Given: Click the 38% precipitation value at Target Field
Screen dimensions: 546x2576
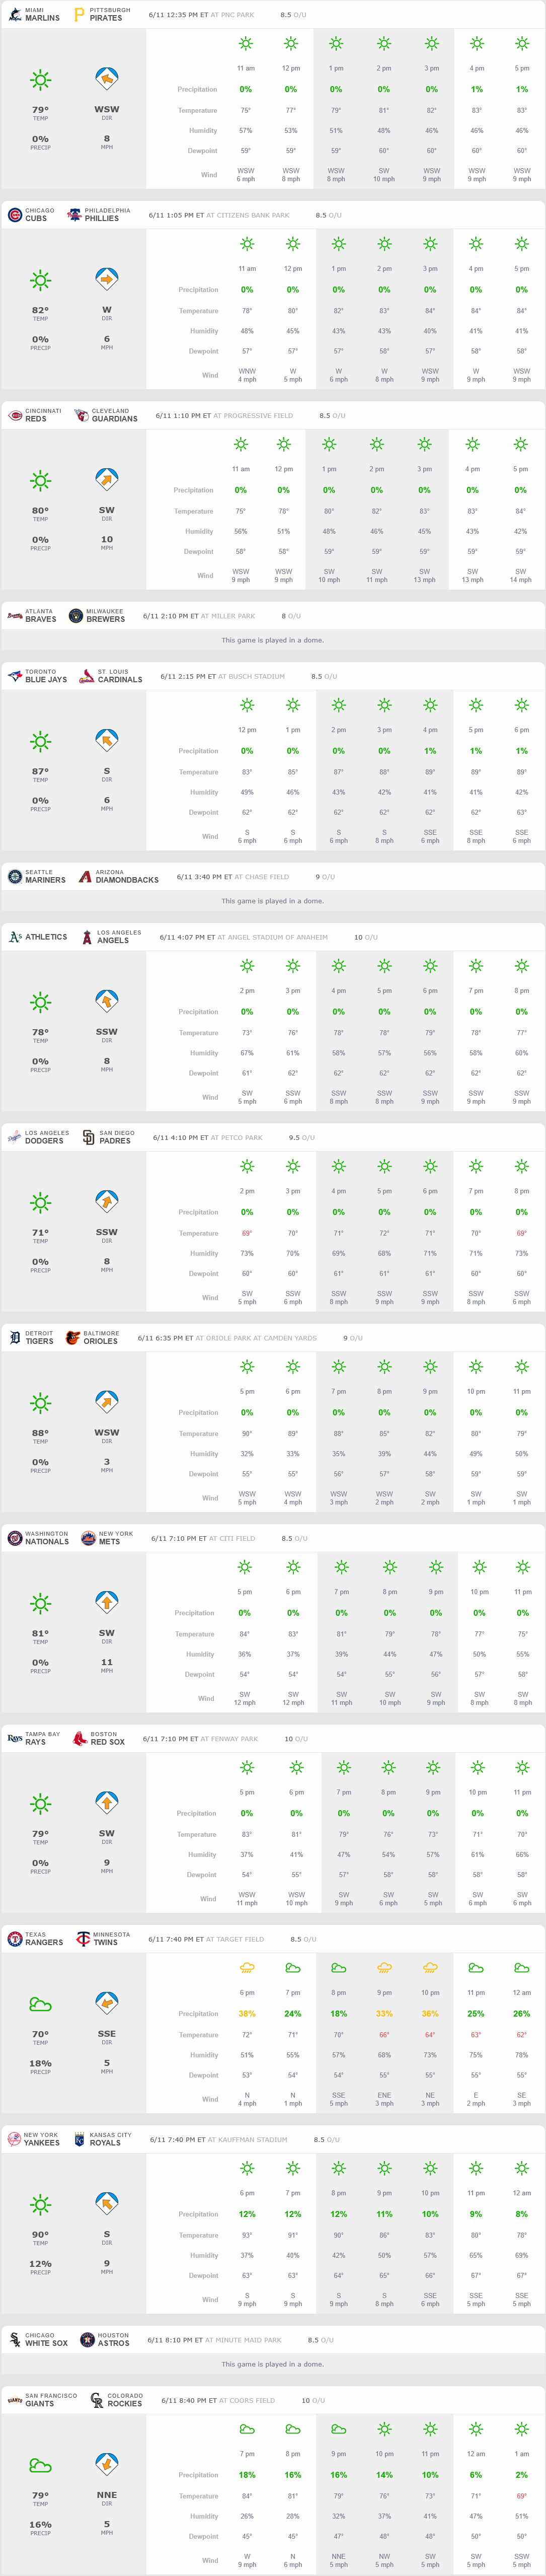Looking at the screenshot, I should [x=247, y=2014].
